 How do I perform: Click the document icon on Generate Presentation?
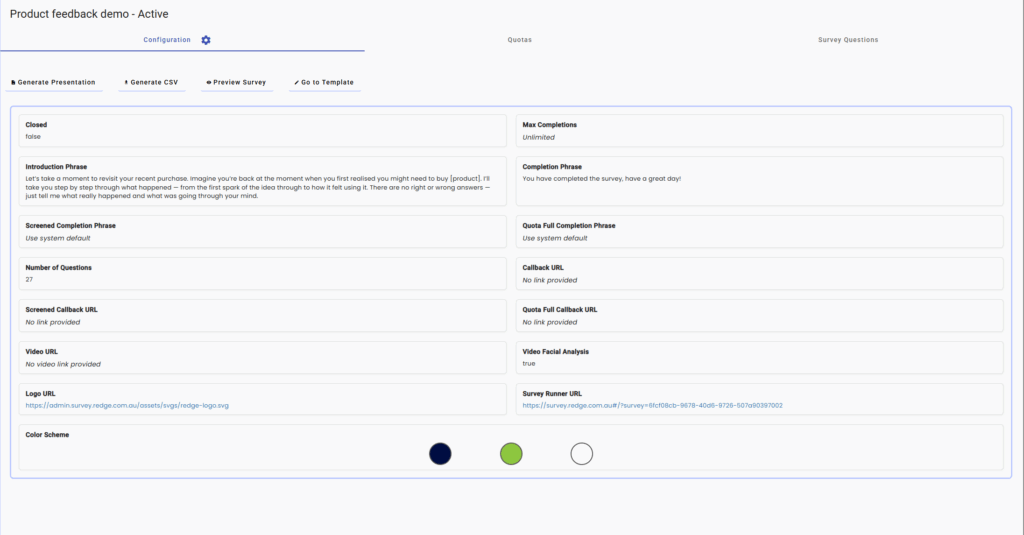click(13, 82)
